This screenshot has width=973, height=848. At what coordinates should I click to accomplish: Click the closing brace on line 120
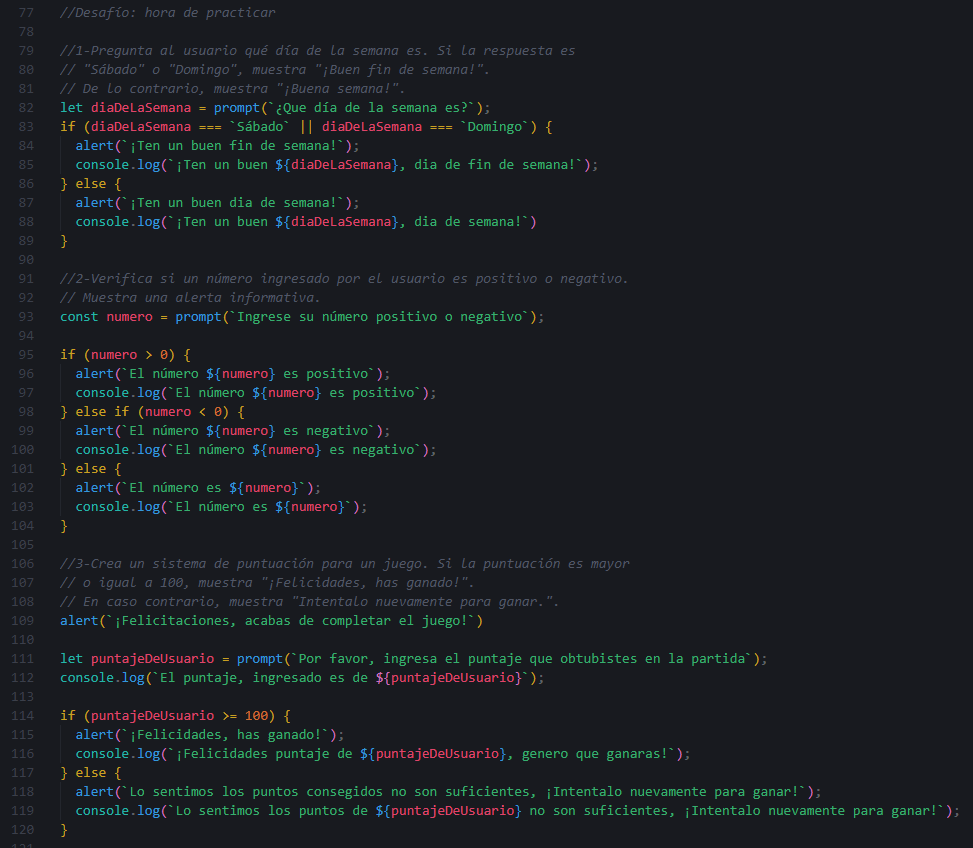(64, 830)
